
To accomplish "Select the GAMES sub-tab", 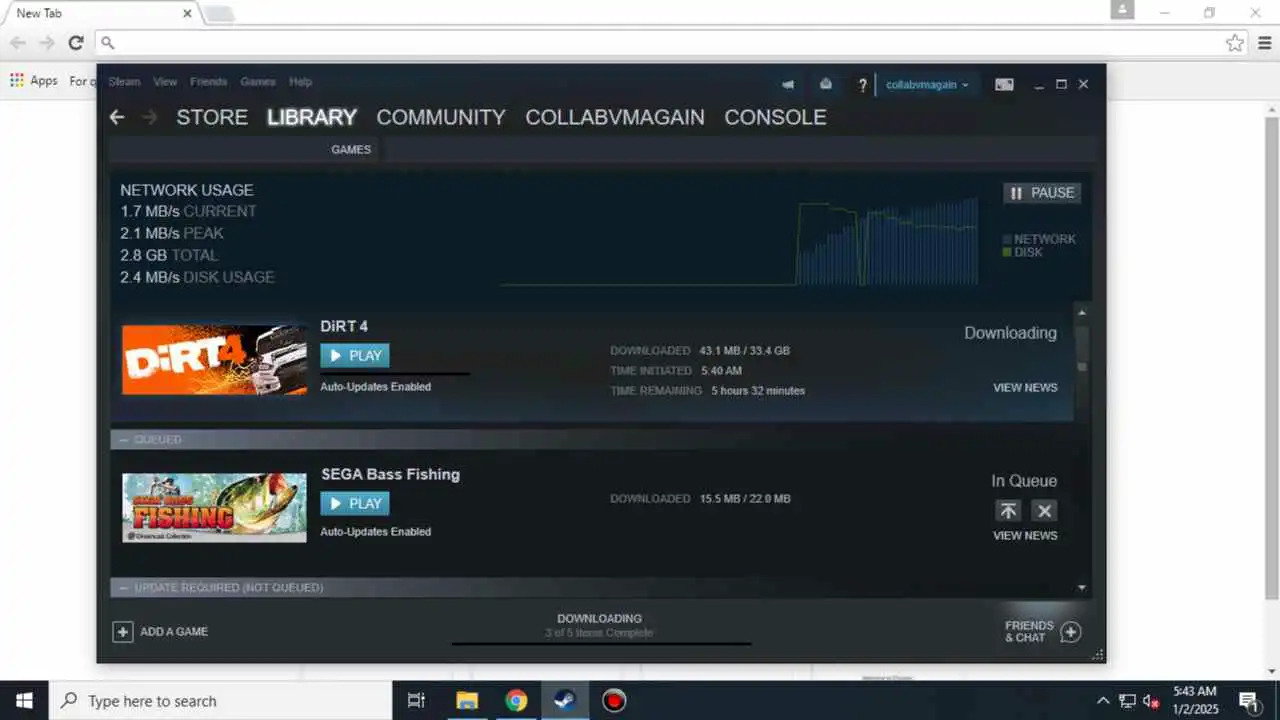I will click(x=351, y=149).
